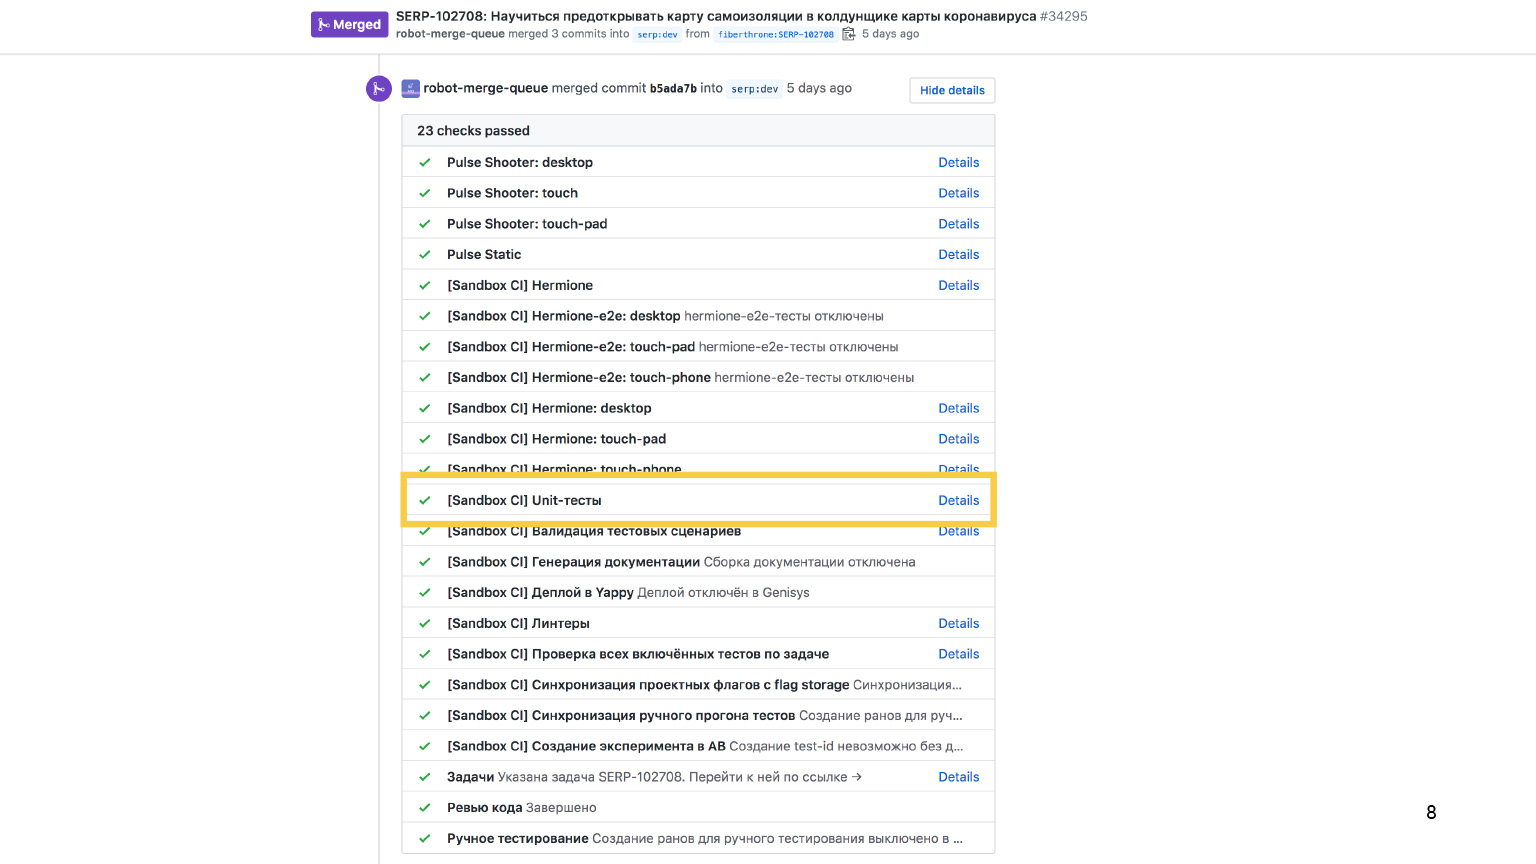Open the serp:dev base branch in header
The width and height of the screenshot is (1536, 864).
click(x=657, y=34)
